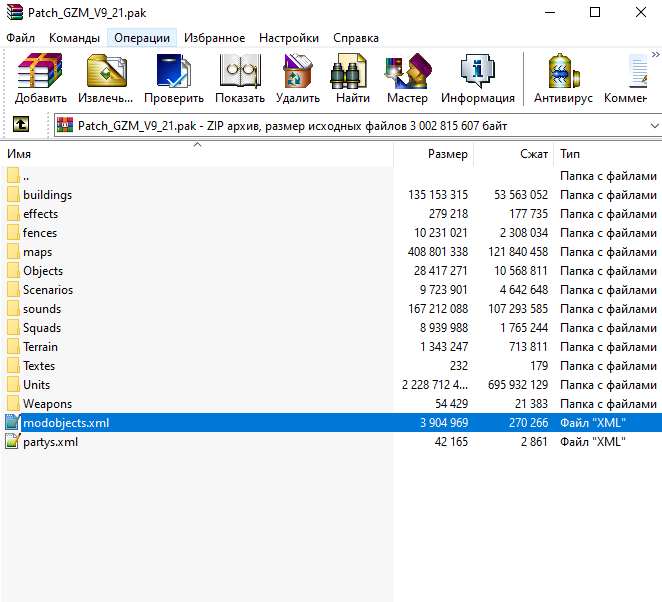The width and height of the screenshot is (662, 602).
Task: Select the Scenarios folder icon
Action: 13,290
